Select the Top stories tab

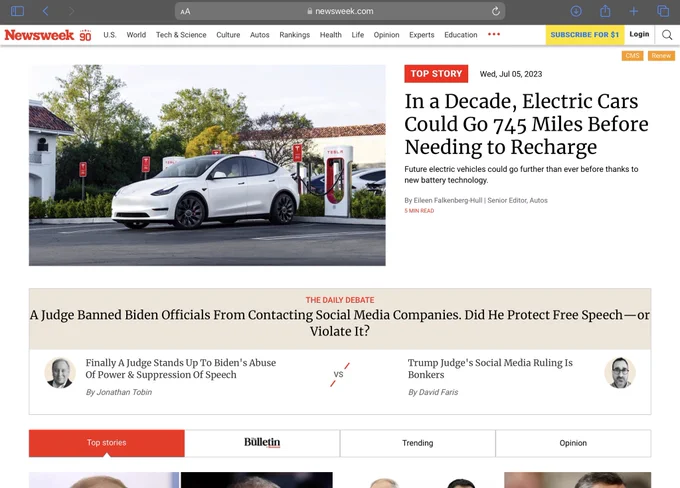pos(107,443)
